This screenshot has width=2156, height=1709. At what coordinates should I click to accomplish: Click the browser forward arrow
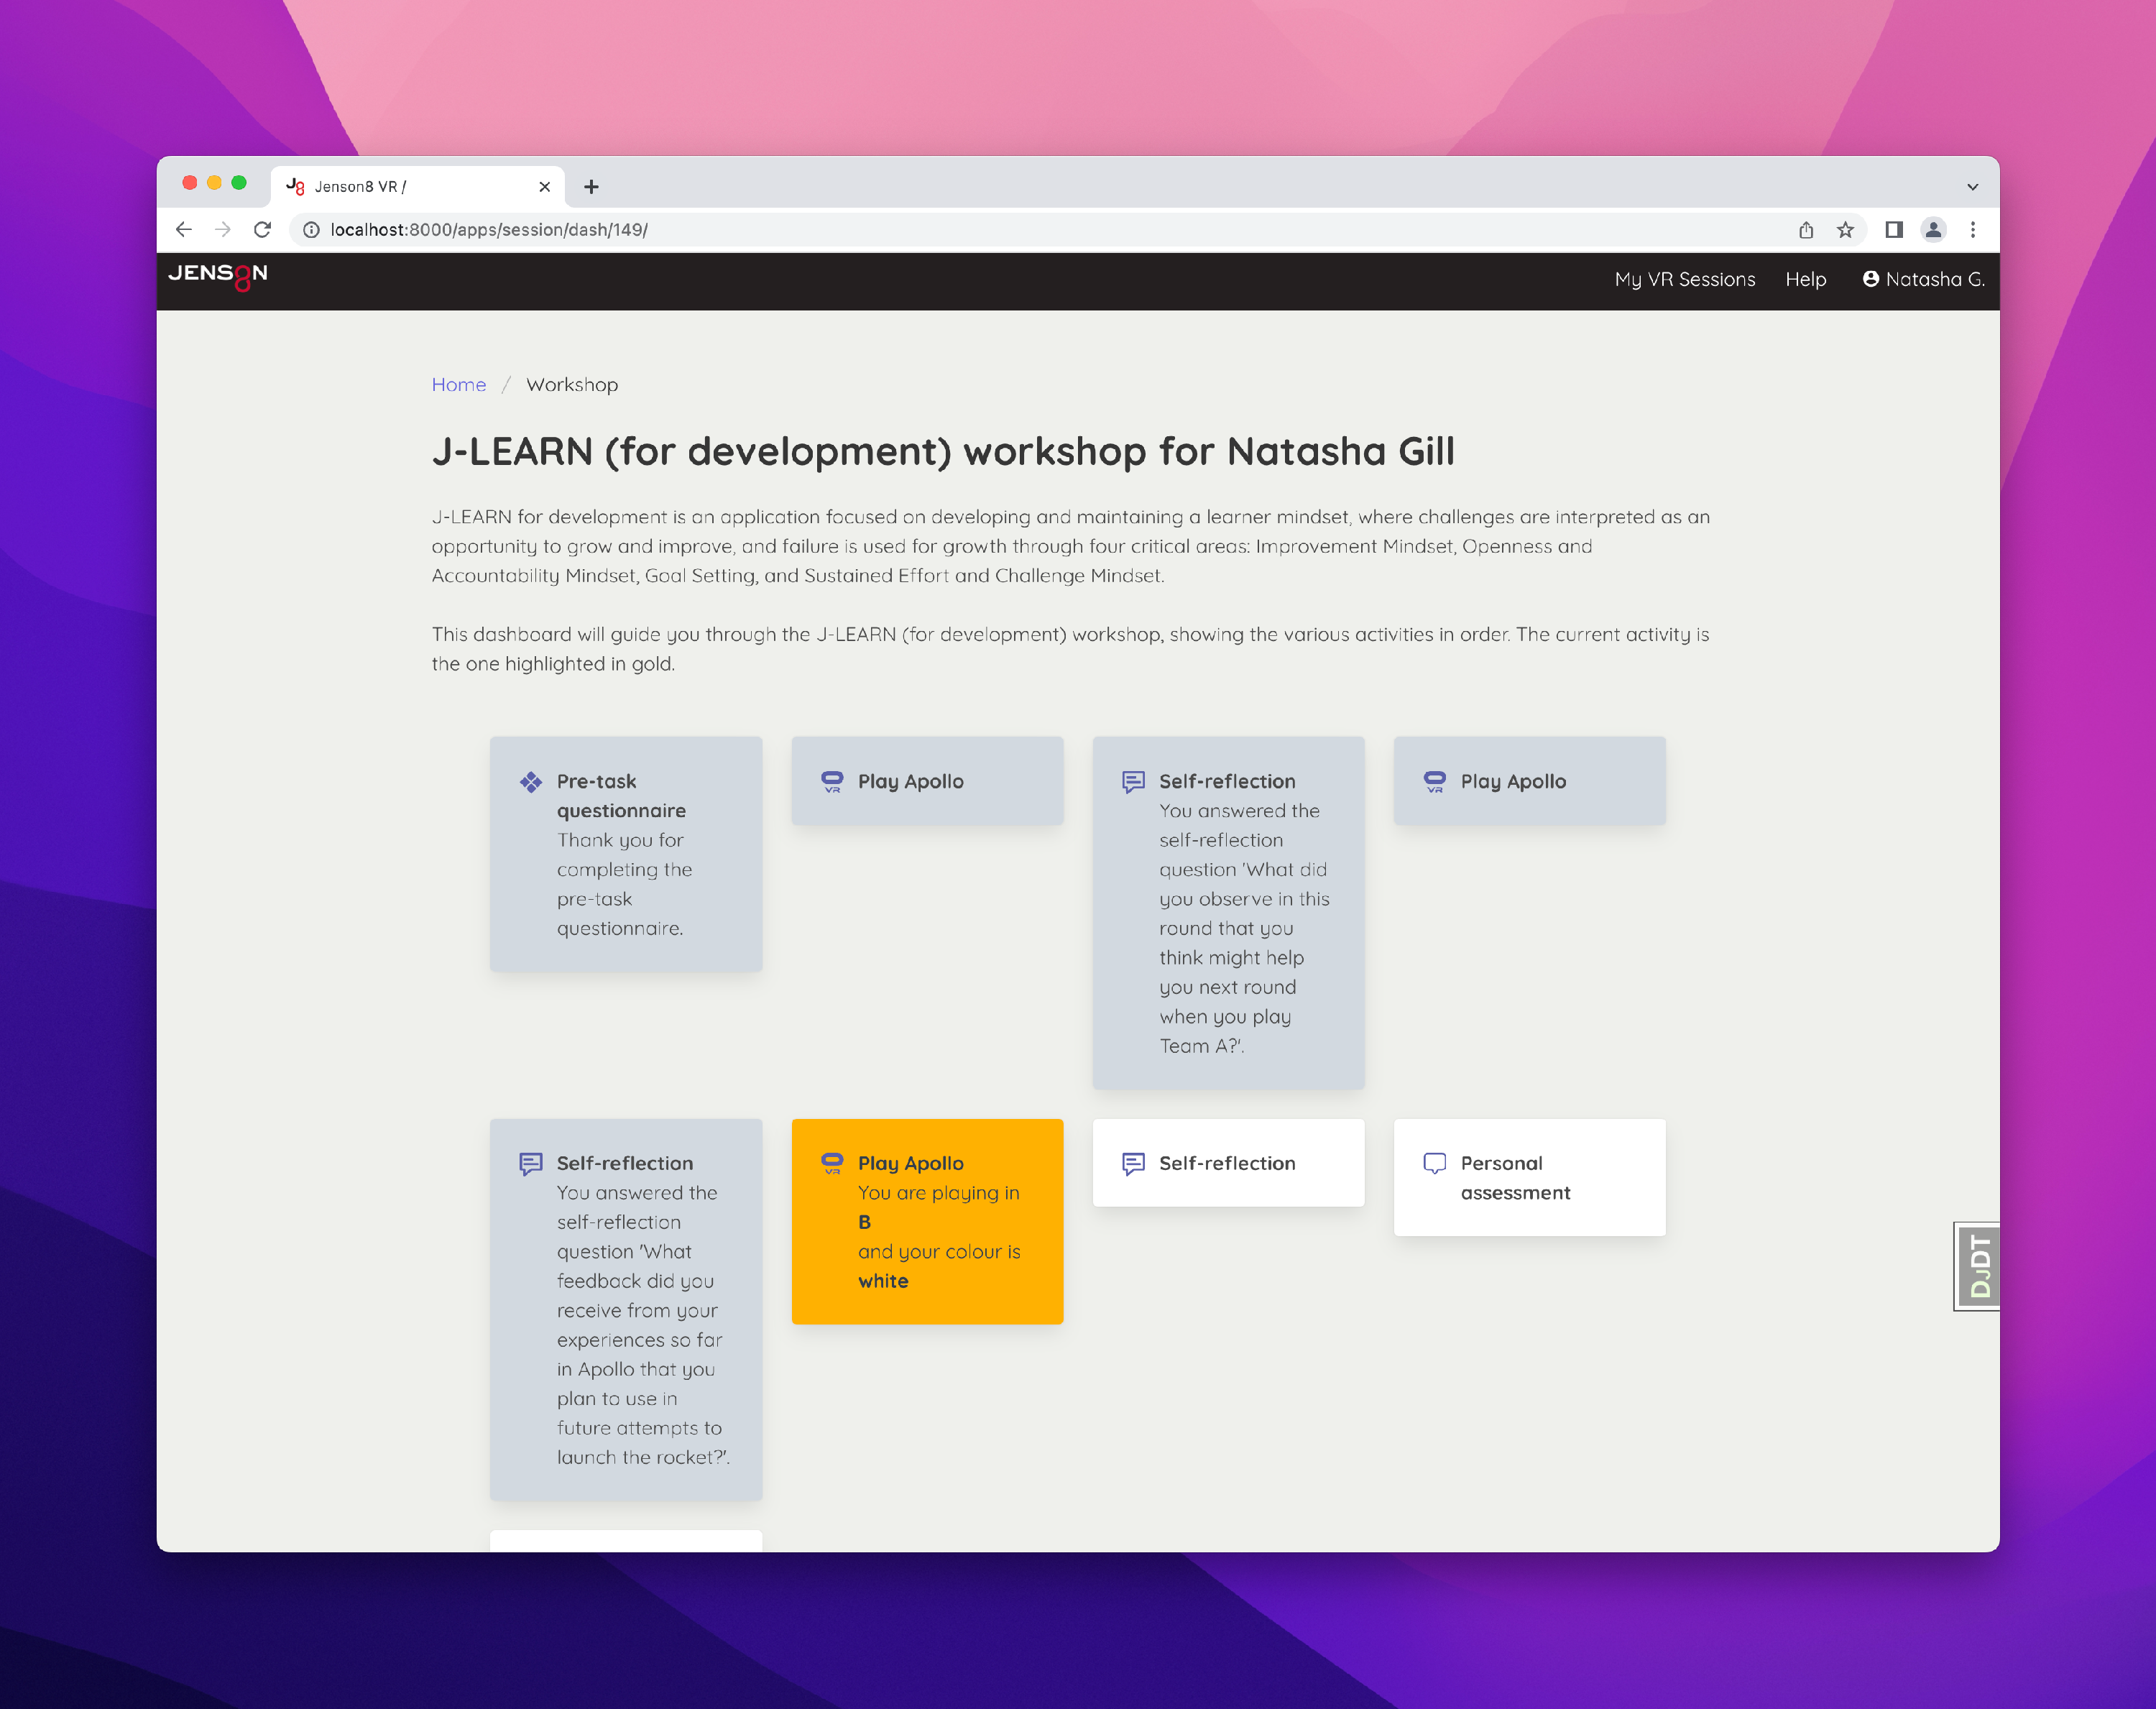pyautogui.click(x=222, y=230)
